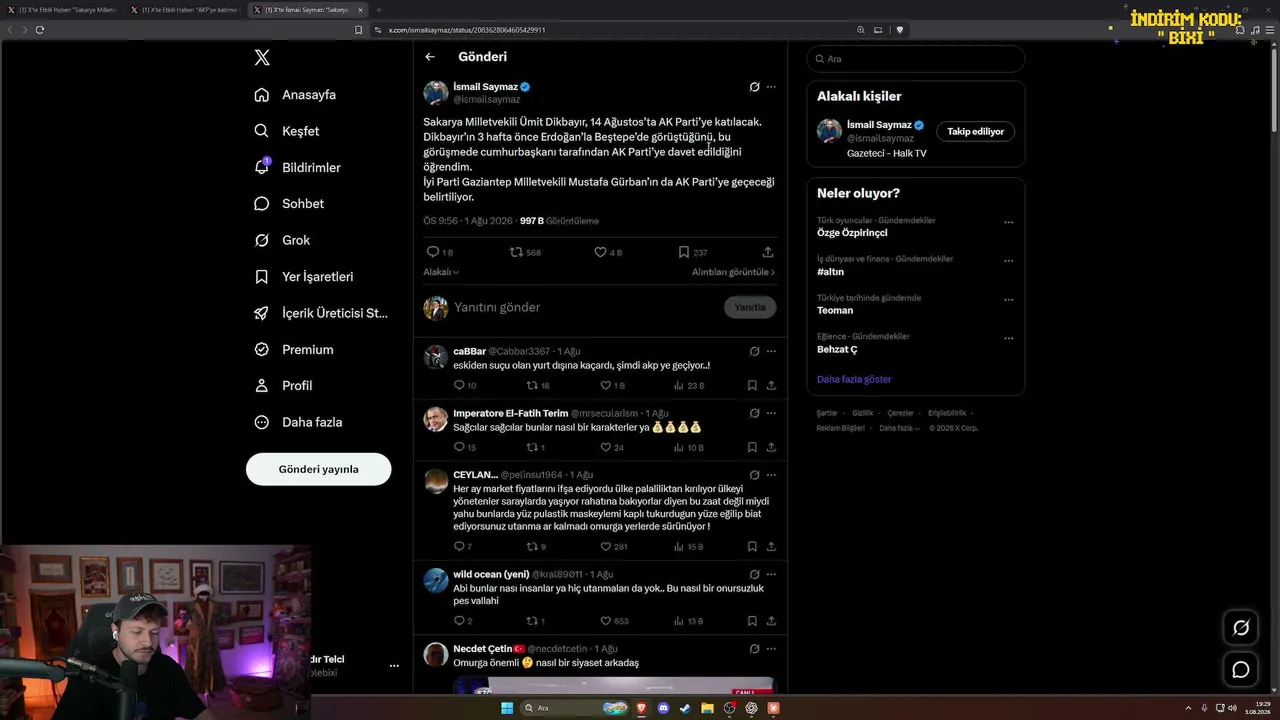Reload the page in the browser

[x=39, y=30]
